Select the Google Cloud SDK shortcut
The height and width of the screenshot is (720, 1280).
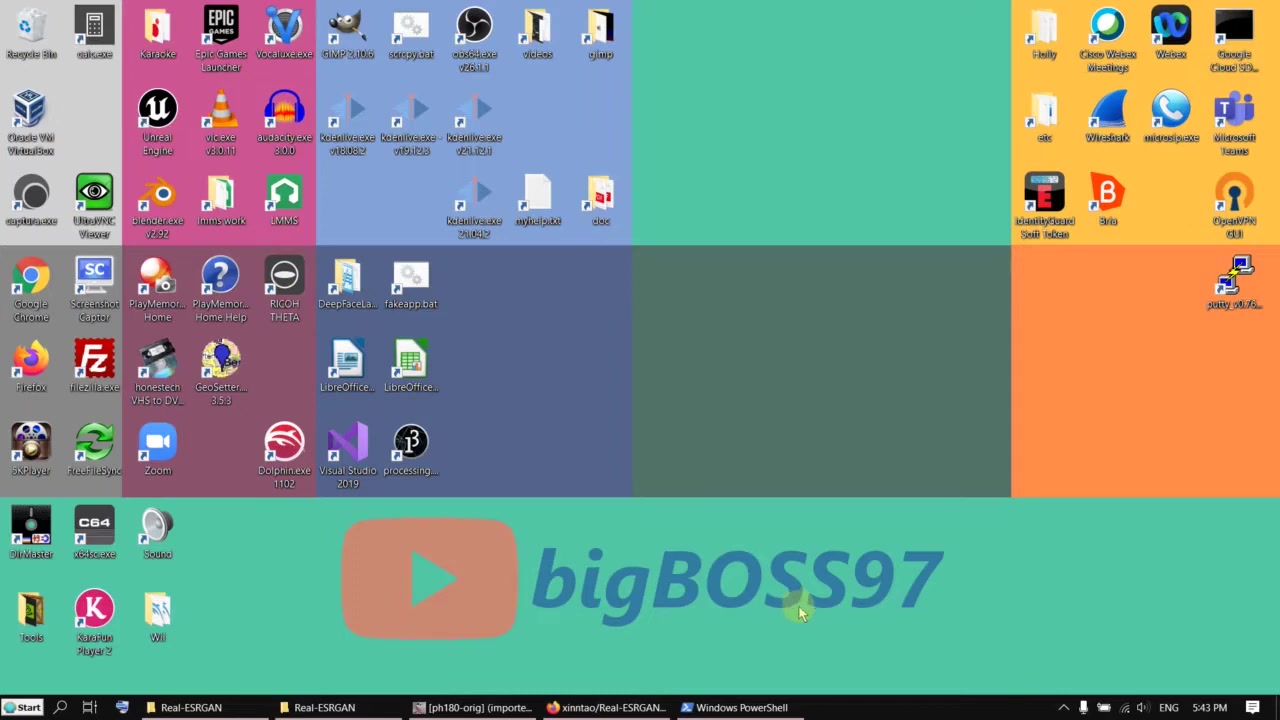[x=1234, y=40]
